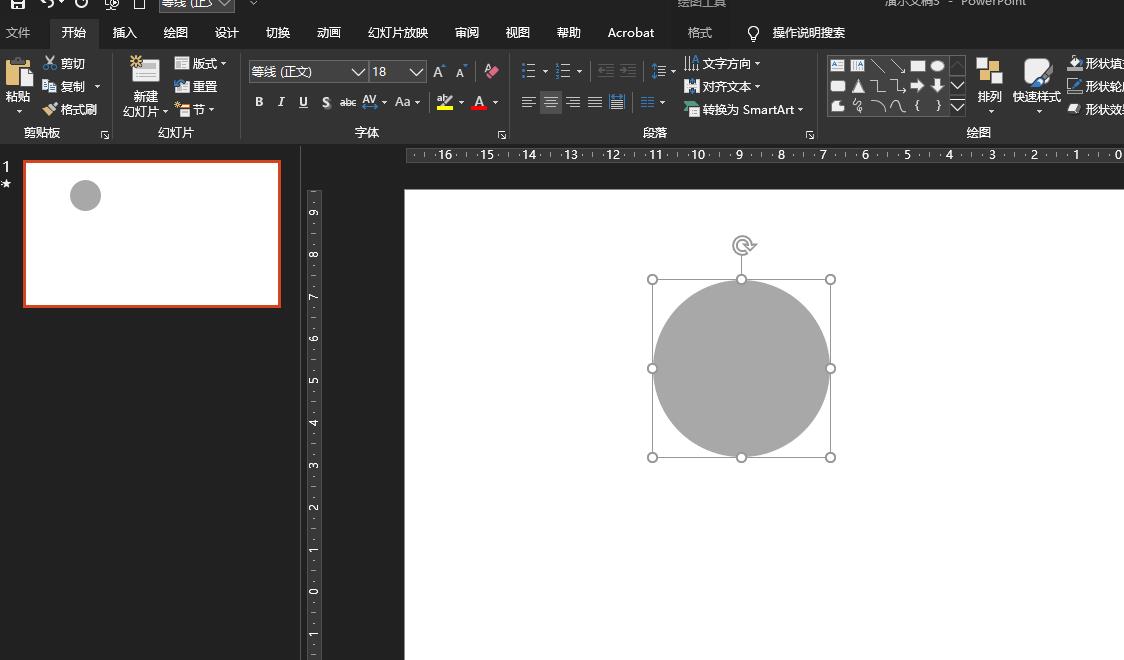This screenshot has height=660, width=1124.
Task: Click Reset (重置) slide icon
Action: coord(182,86)
